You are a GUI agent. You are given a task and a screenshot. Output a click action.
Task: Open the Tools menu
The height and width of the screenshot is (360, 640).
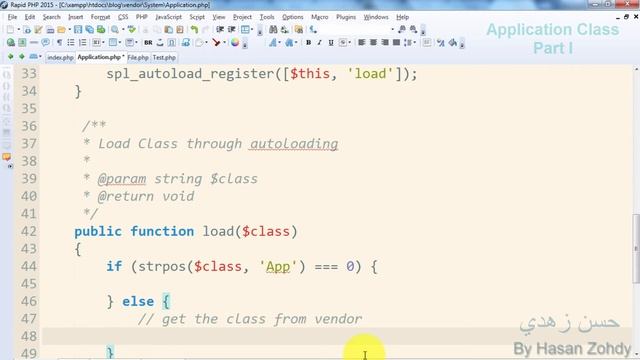point(267,17)
